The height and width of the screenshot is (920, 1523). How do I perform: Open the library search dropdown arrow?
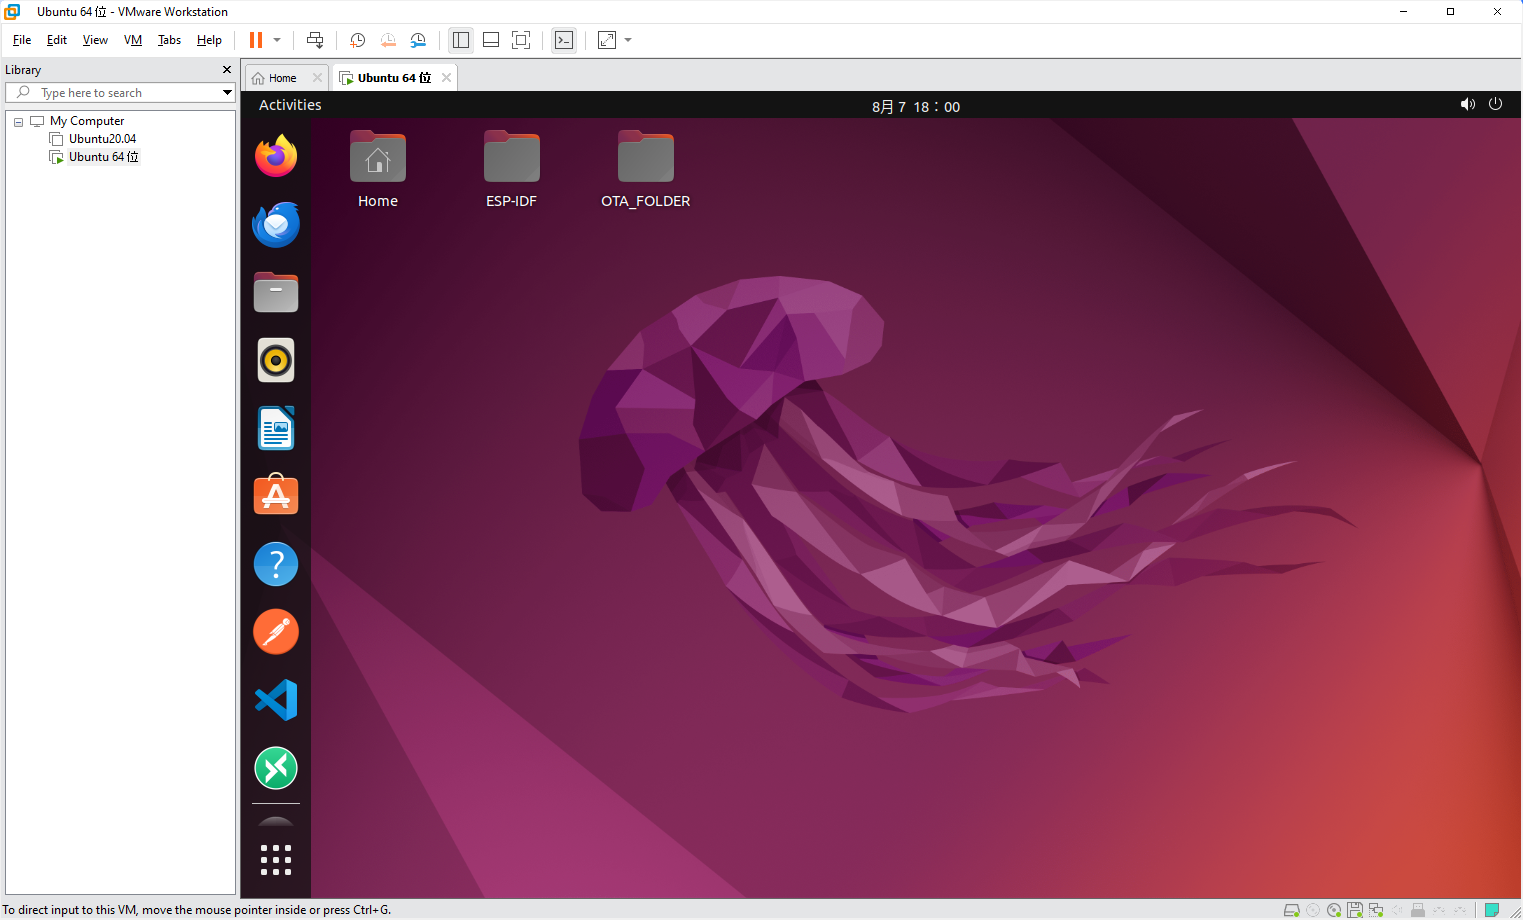pos(227,92)
